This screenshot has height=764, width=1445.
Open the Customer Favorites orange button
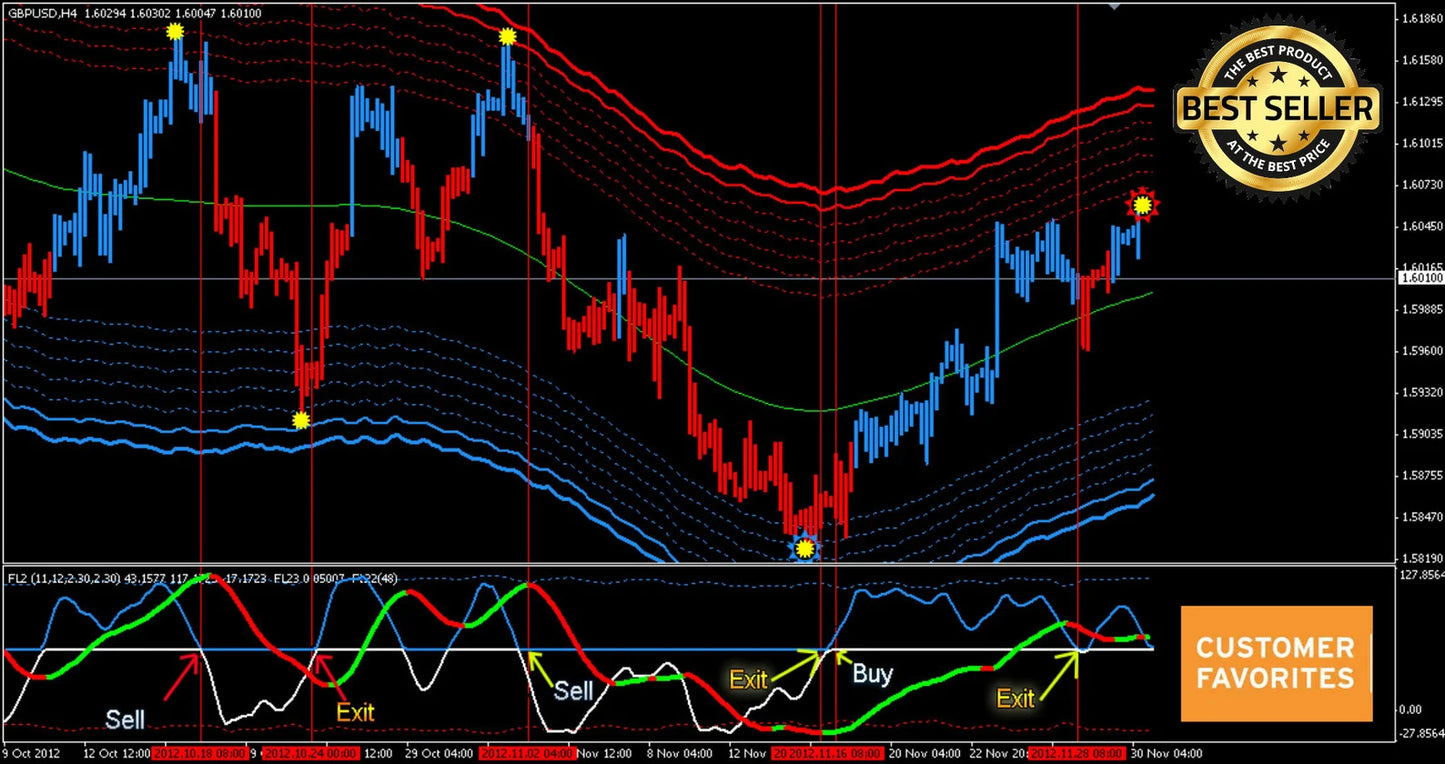pyautogui.click(x=1276, y=663)
